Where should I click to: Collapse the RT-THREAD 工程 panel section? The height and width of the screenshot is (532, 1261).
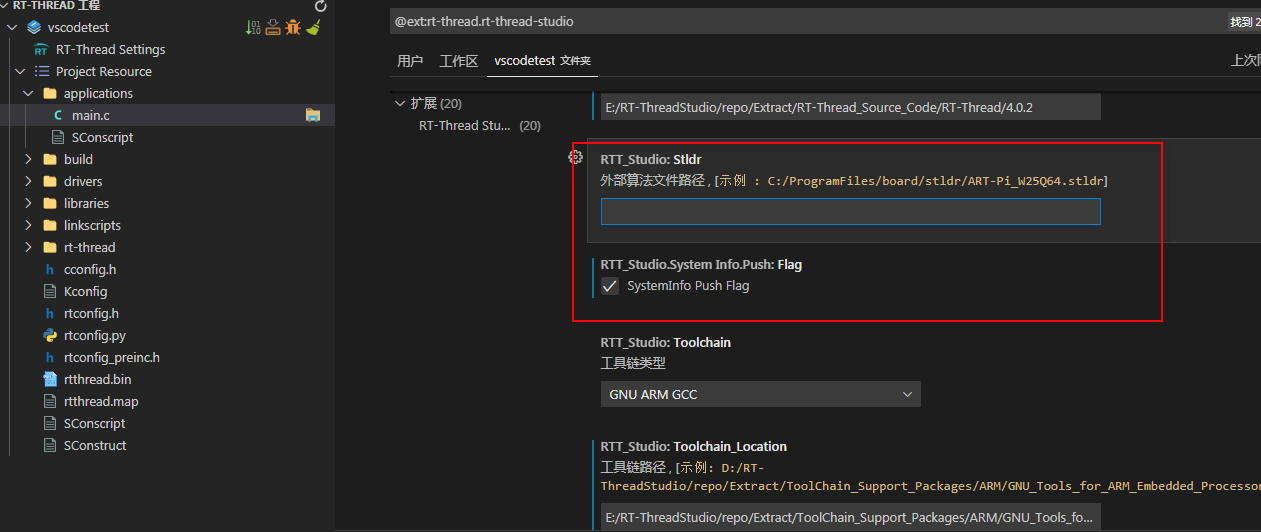(5, 6)
